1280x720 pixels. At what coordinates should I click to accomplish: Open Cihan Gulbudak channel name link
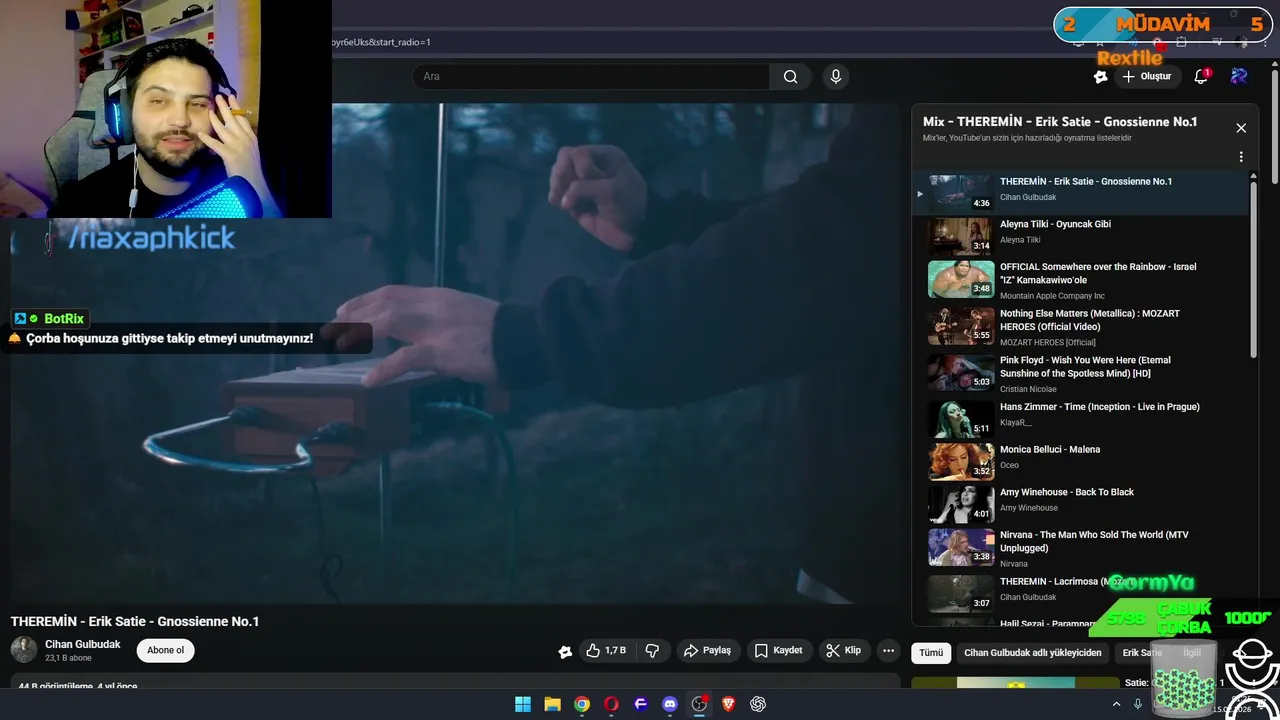pos(83,644)
